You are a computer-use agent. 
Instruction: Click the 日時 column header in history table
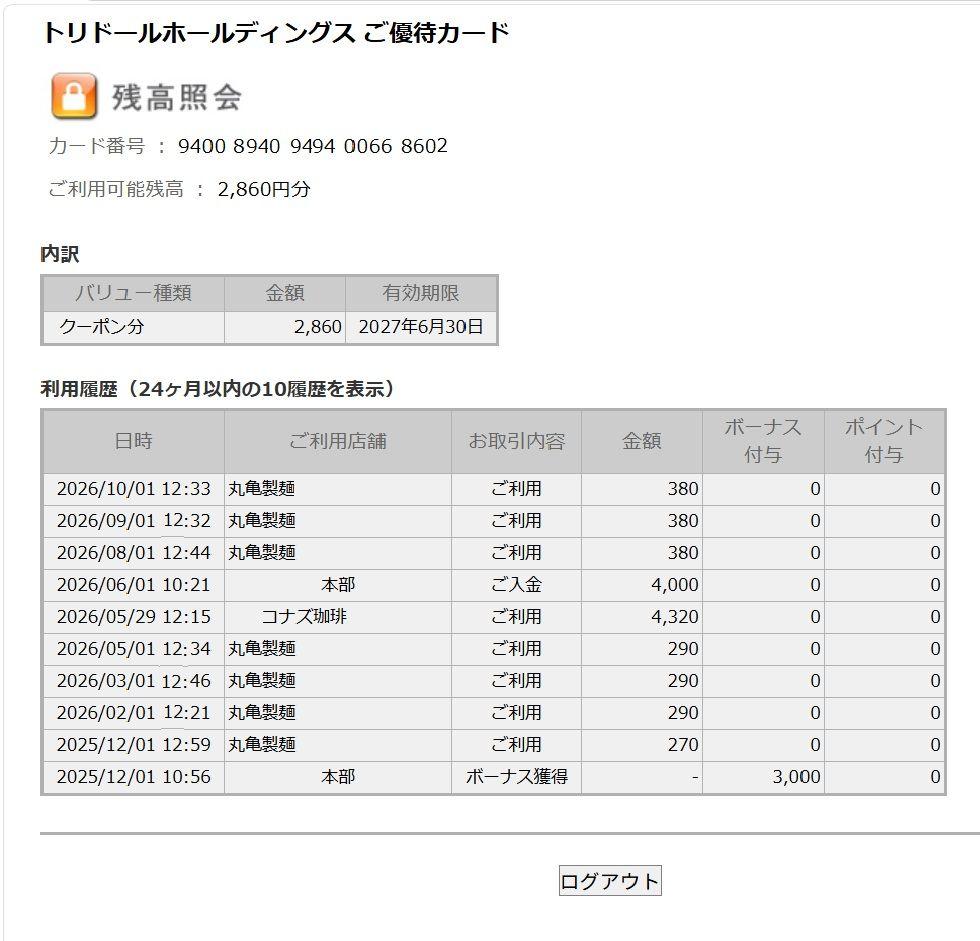[x=134, y=441]
